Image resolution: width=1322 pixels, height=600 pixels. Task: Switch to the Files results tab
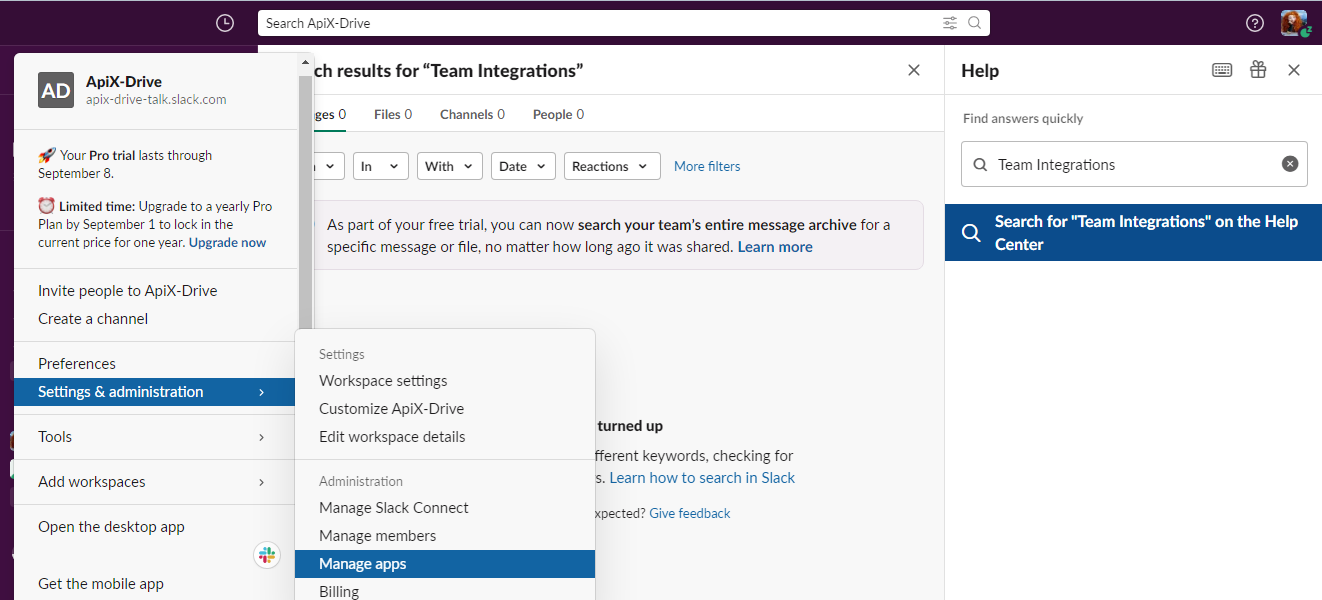point(393,114)
